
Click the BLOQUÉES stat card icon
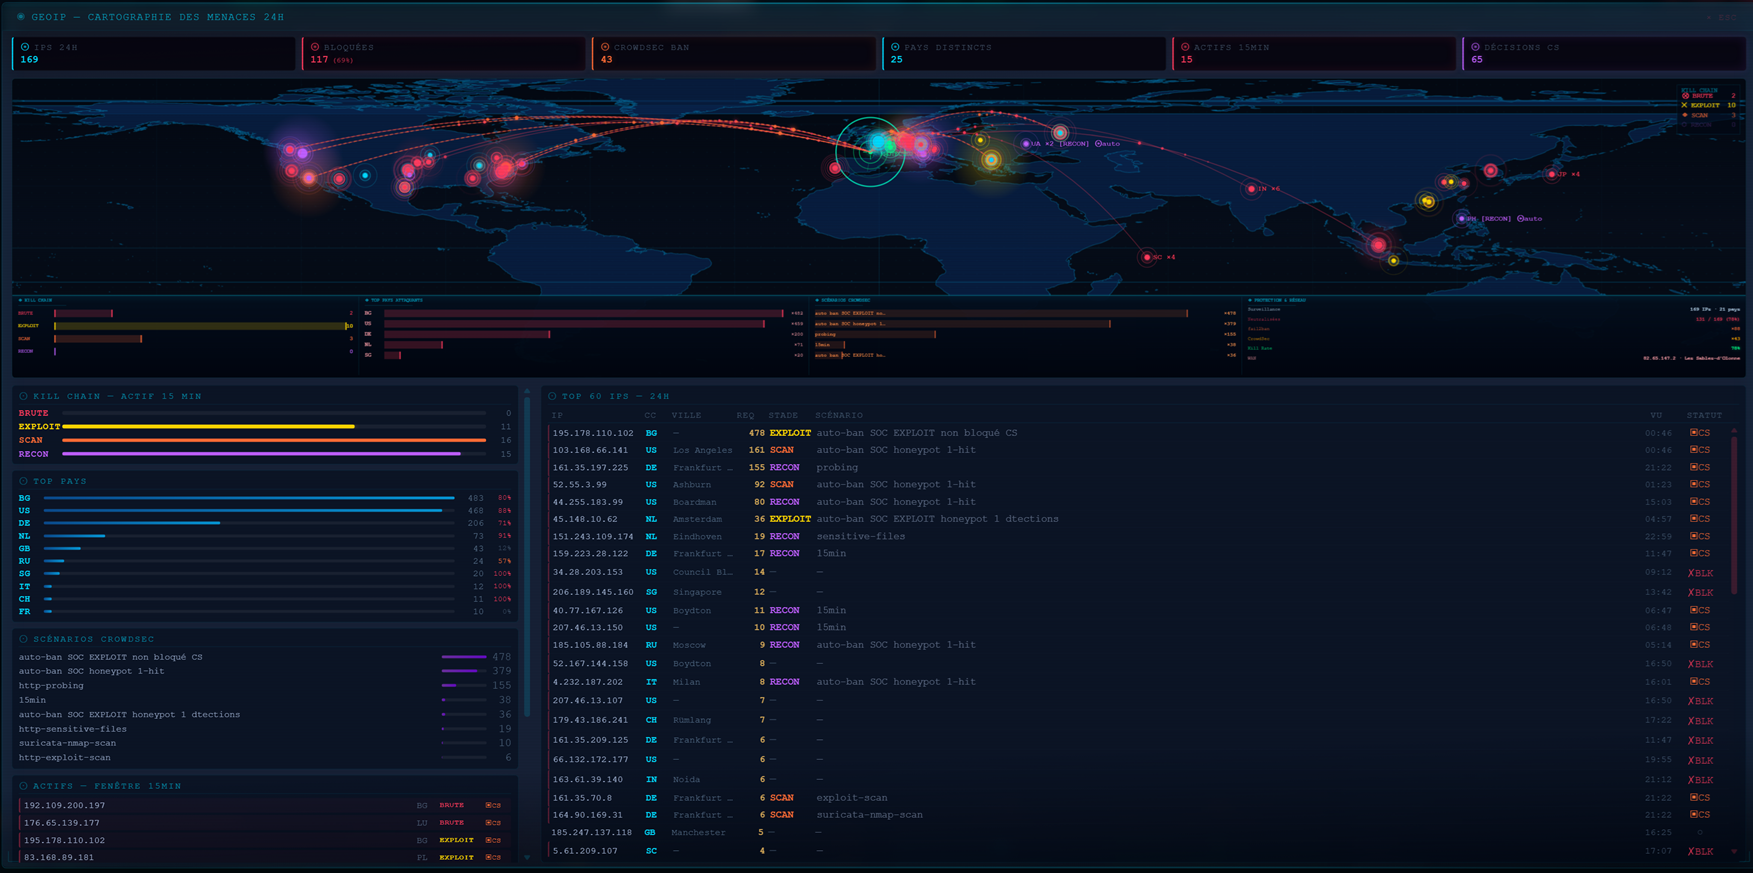[x=315, y=47]
